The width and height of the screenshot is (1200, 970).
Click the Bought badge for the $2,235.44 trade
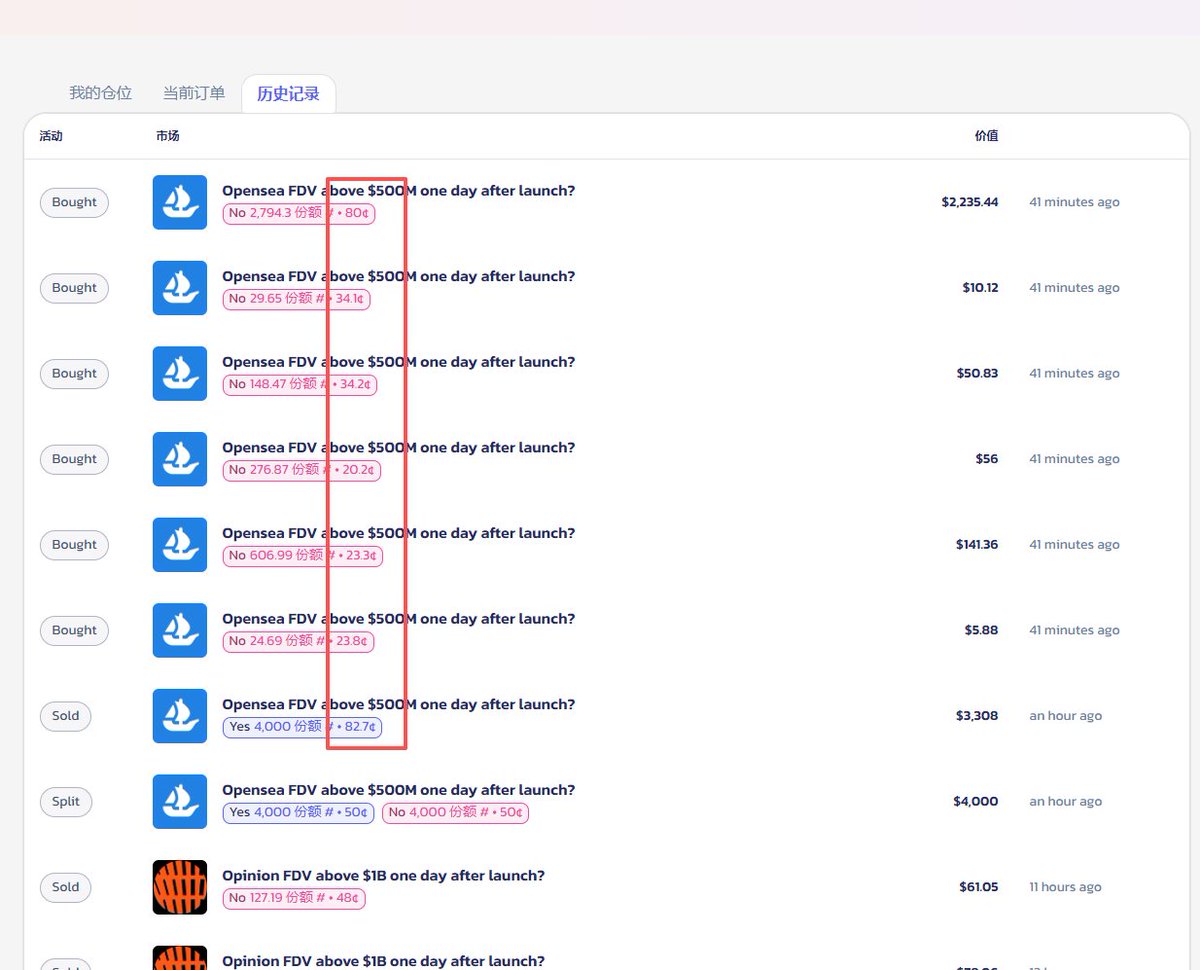tap(74, 202)
